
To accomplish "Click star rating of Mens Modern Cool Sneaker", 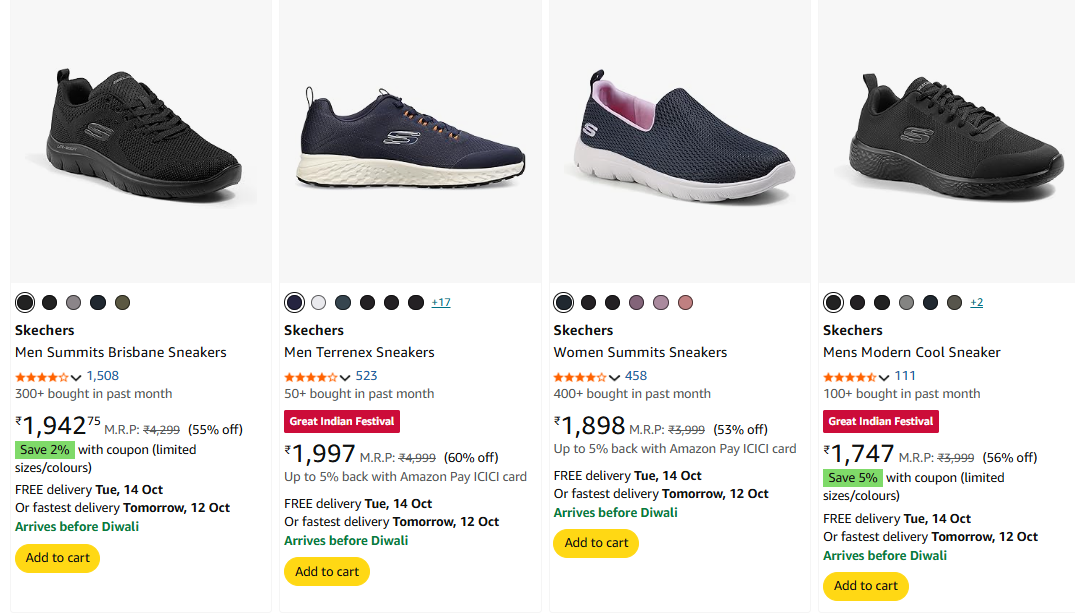I will [850, 377].
